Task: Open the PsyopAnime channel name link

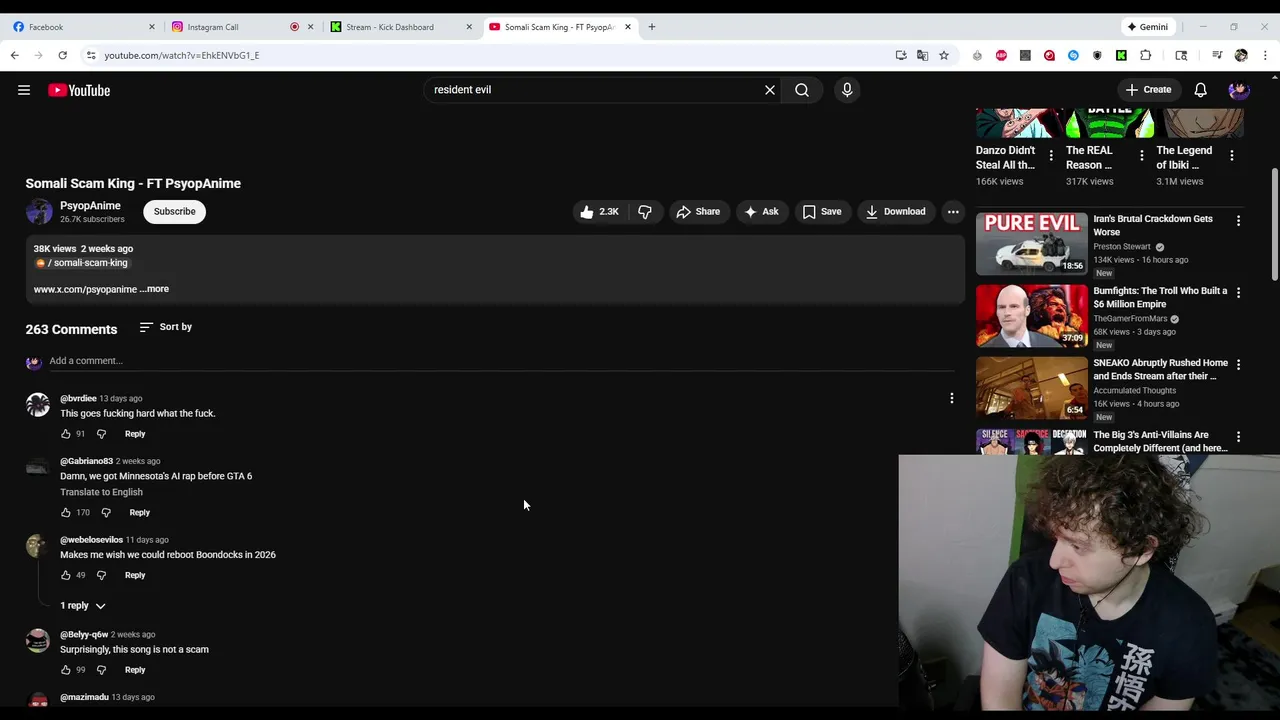Action: tap(90, 206)
